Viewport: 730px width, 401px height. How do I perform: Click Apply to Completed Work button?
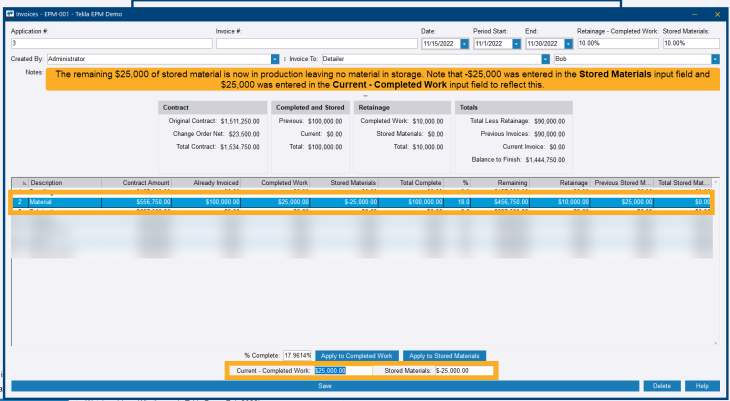tap(357, 355)
